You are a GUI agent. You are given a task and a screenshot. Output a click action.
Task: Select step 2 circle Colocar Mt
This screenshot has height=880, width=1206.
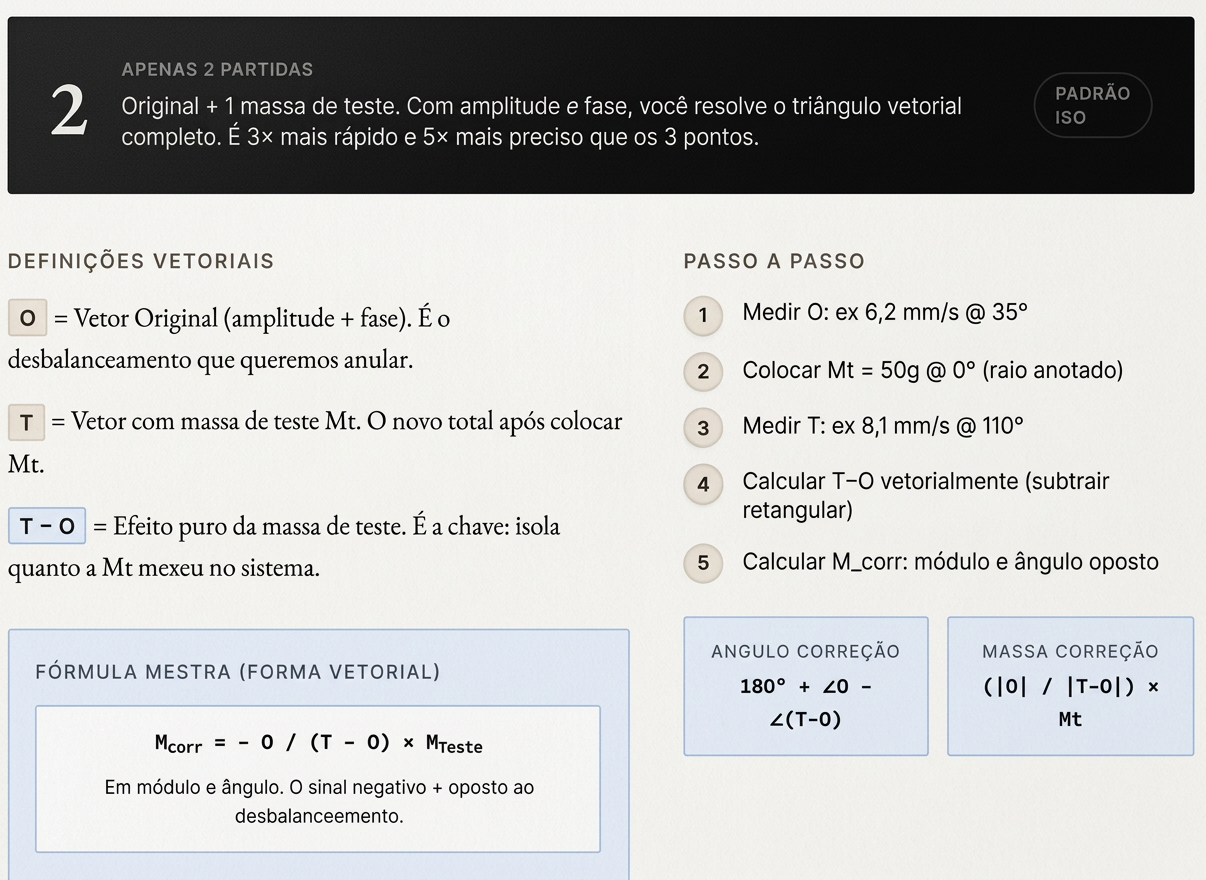point(703,372)
